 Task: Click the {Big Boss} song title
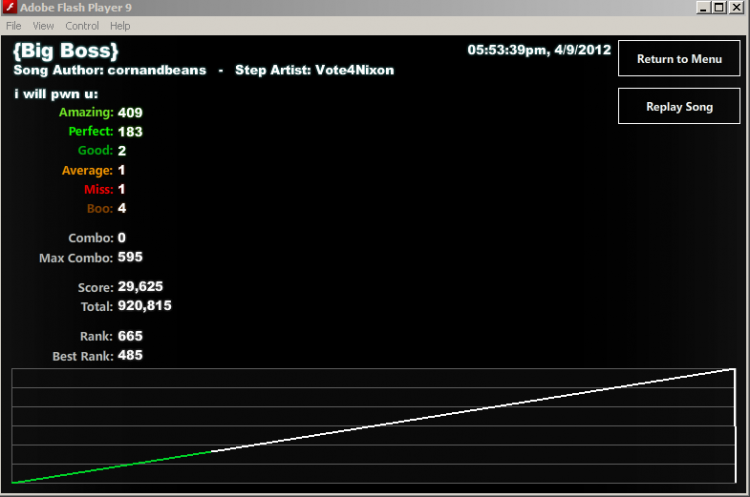coord(66,51)
